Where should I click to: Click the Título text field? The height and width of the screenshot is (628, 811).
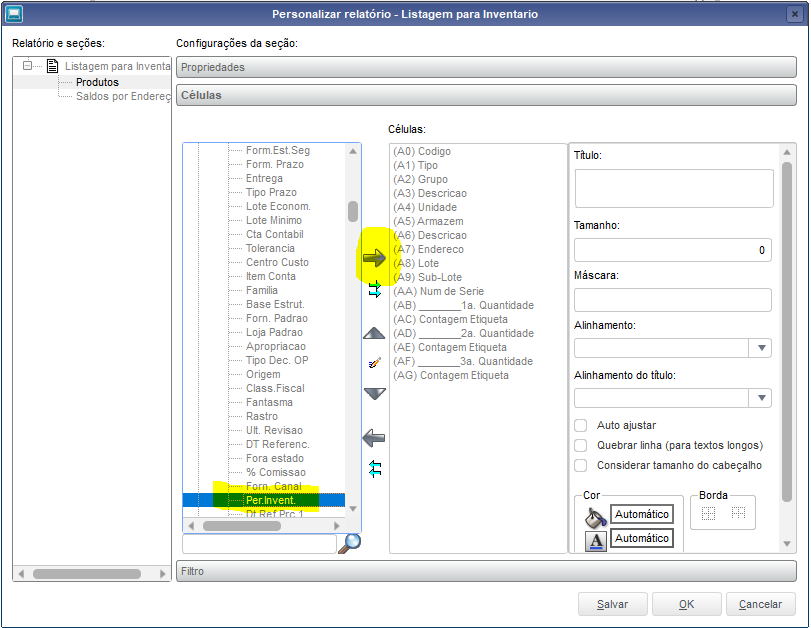click(674, 188)
